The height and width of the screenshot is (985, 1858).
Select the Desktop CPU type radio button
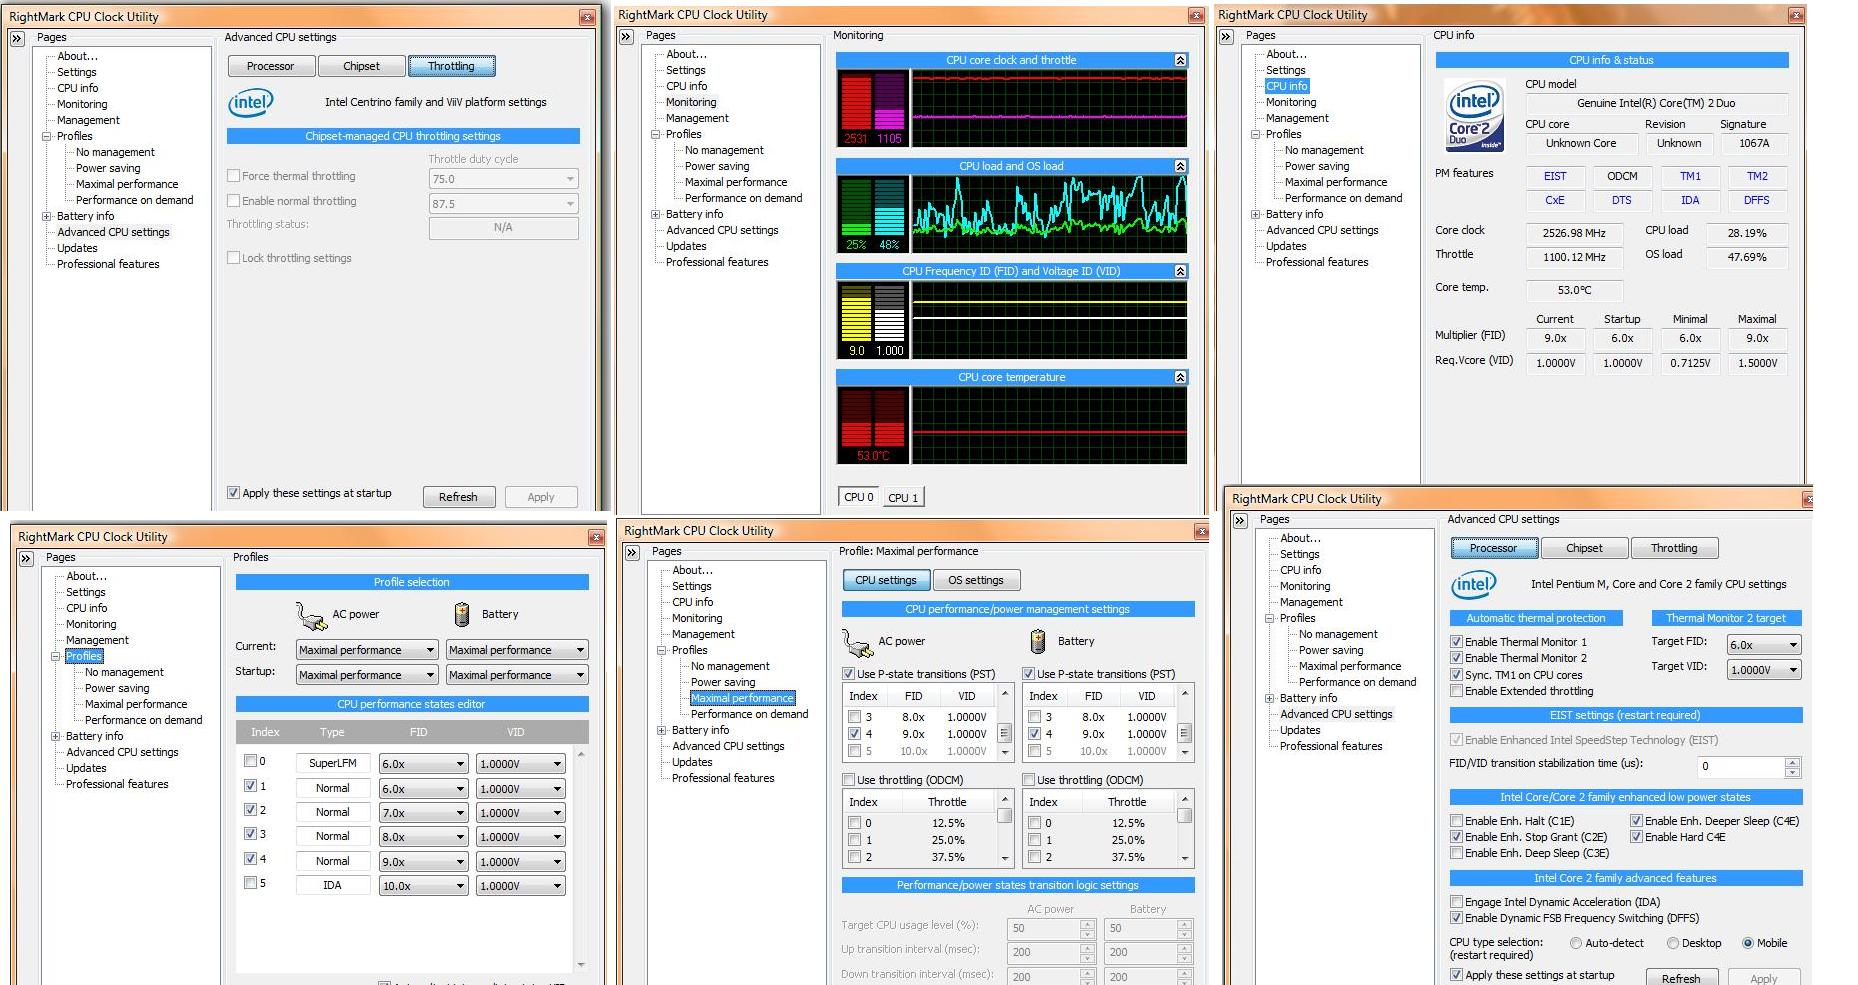[x=1673, y=943]
